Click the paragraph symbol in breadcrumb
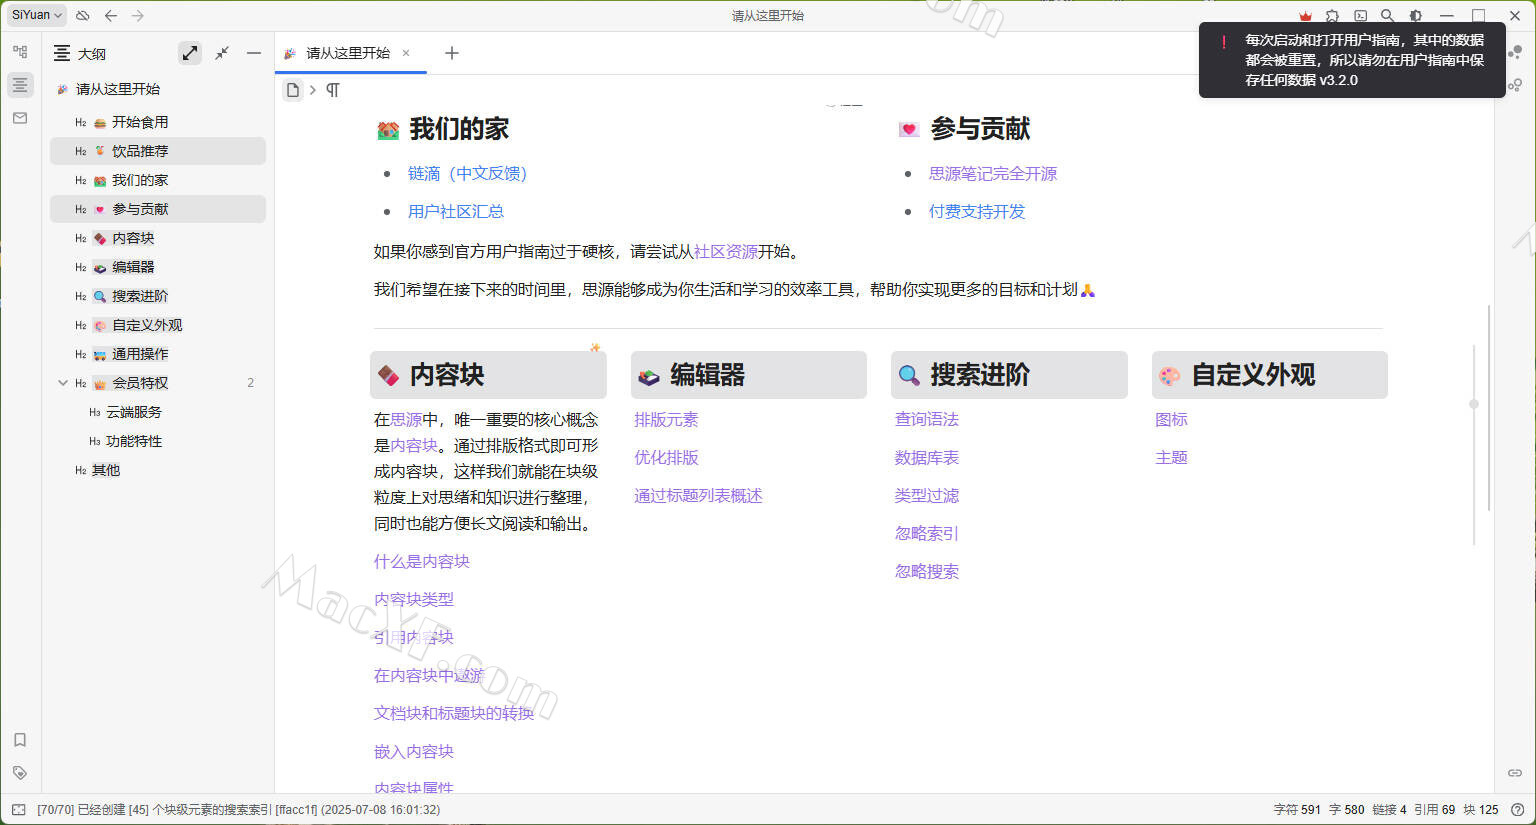1536x825 pixels. [333, 90]
